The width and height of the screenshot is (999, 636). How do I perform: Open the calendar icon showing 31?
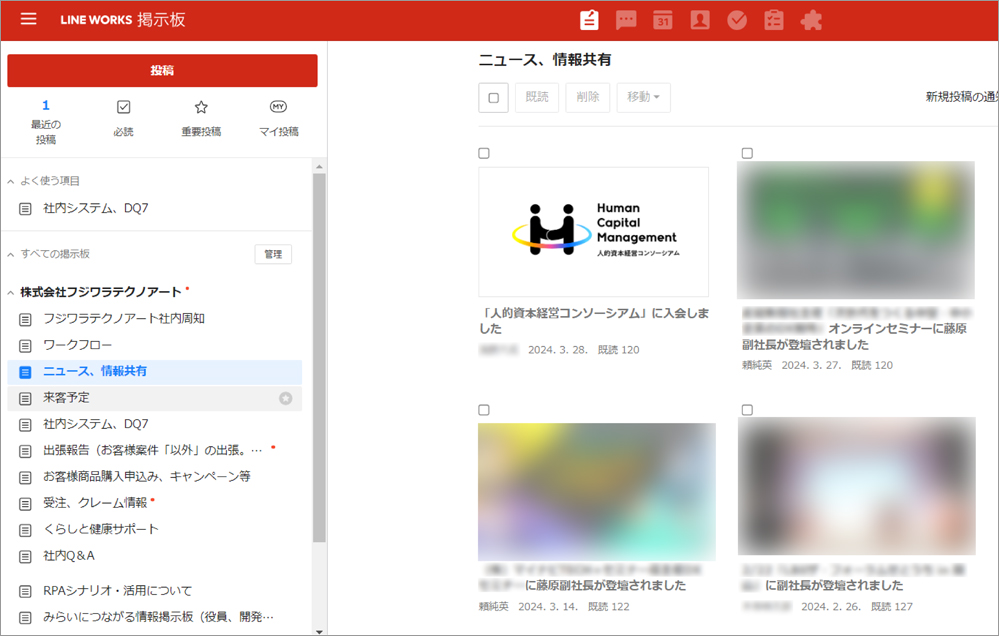pos(663,20)
